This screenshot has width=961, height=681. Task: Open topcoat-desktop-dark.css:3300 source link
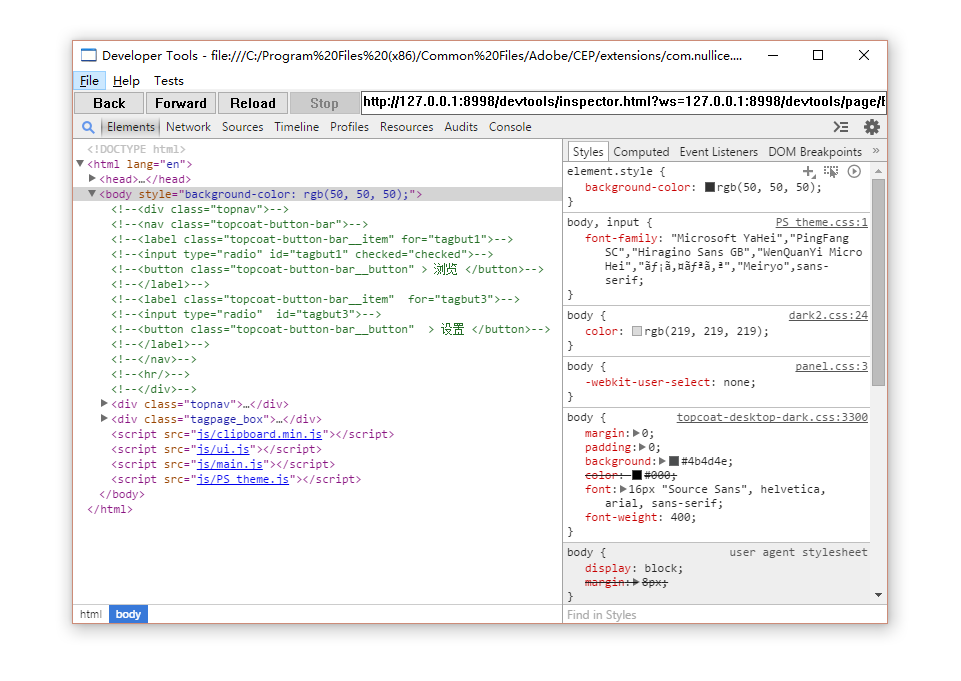point(772,417)
